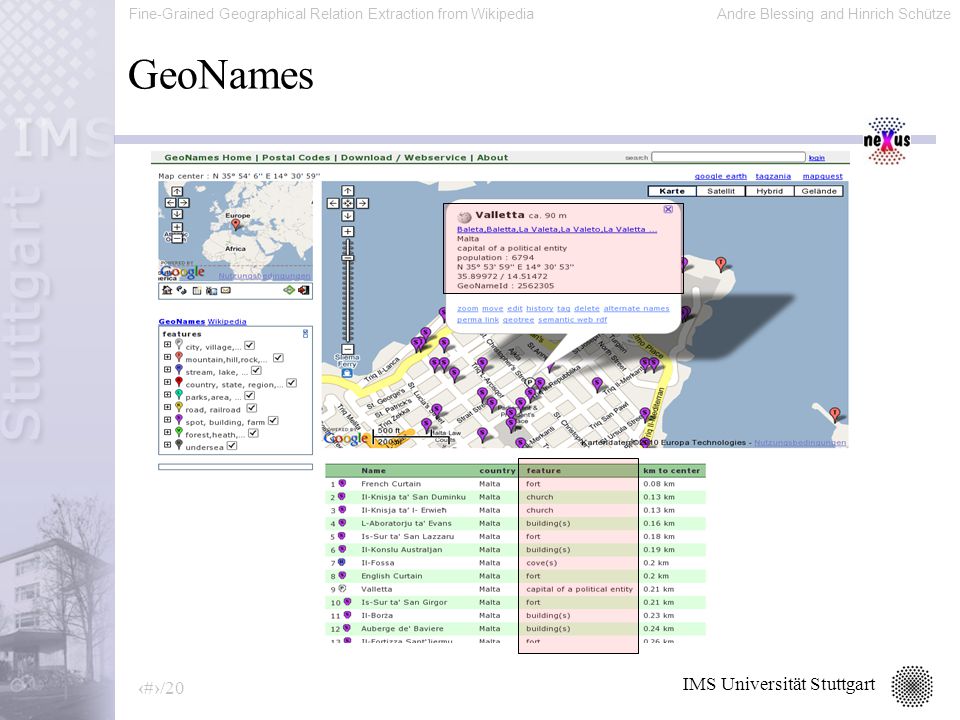Zoom in on the overview map

pos(177,227)
